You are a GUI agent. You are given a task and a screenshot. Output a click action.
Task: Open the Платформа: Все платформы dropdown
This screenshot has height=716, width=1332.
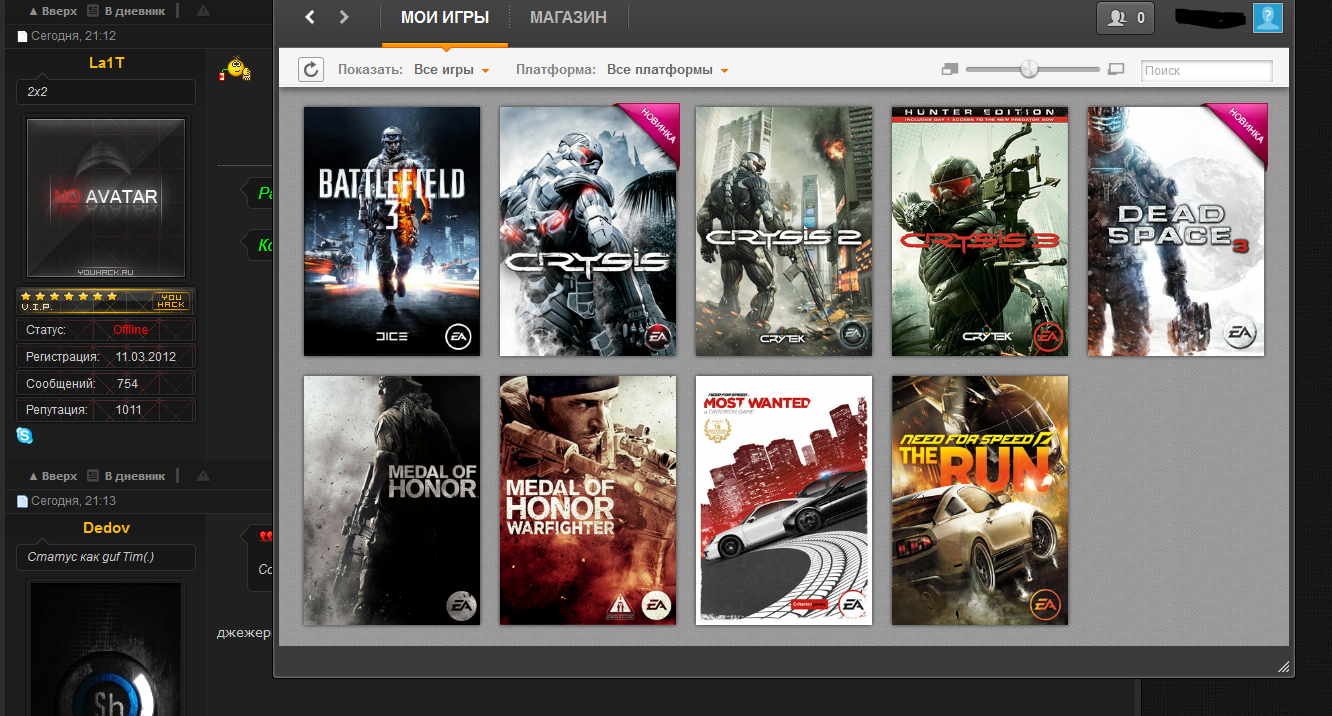[667, 70]
